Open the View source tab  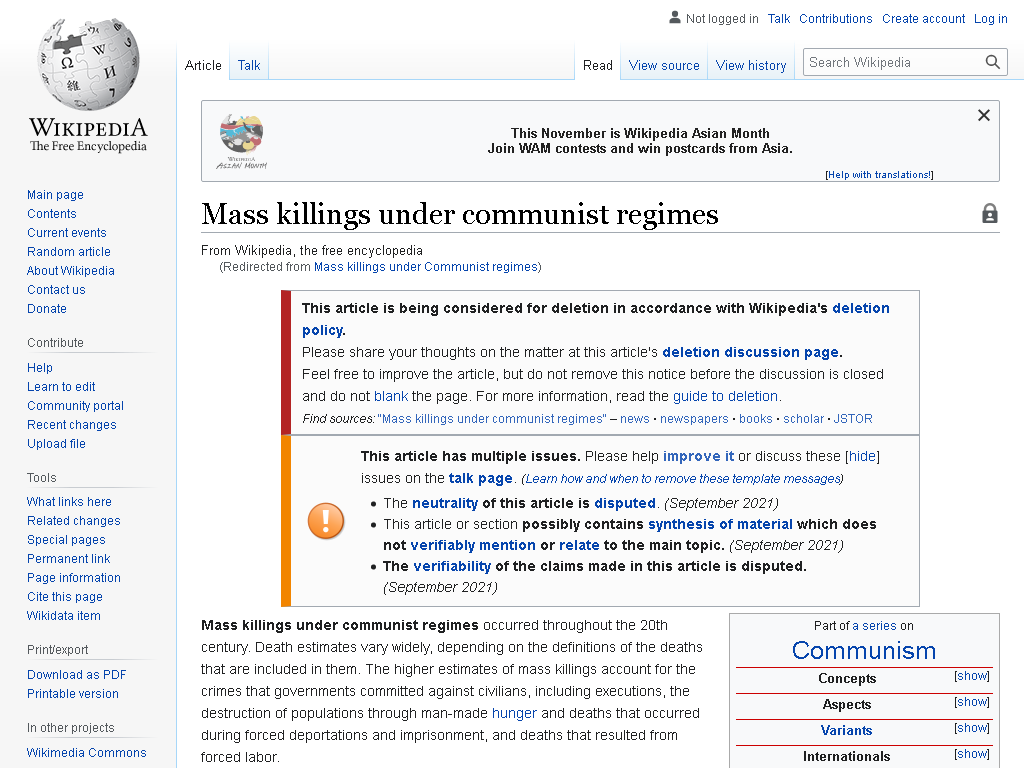(x=664, y=65)
